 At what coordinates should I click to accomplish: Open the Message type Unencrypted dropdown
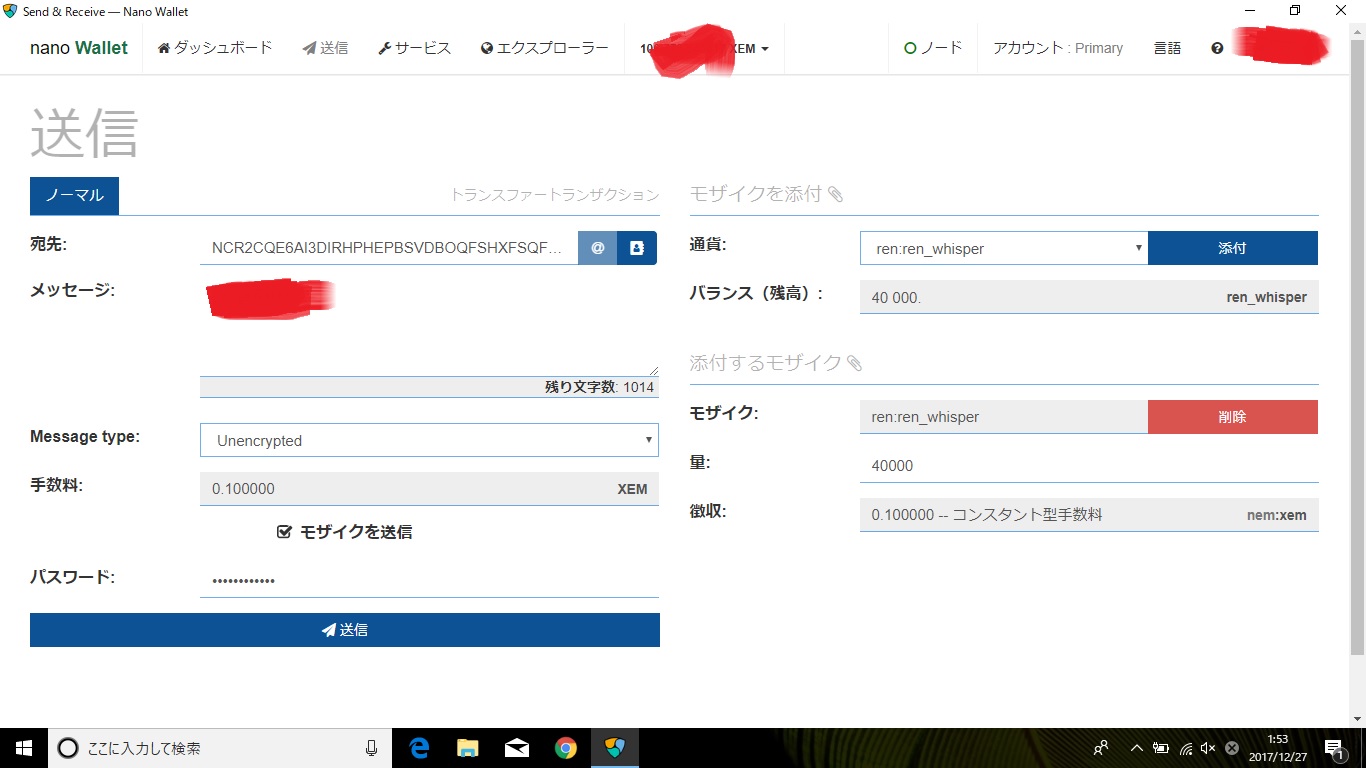tap(429, 440)
